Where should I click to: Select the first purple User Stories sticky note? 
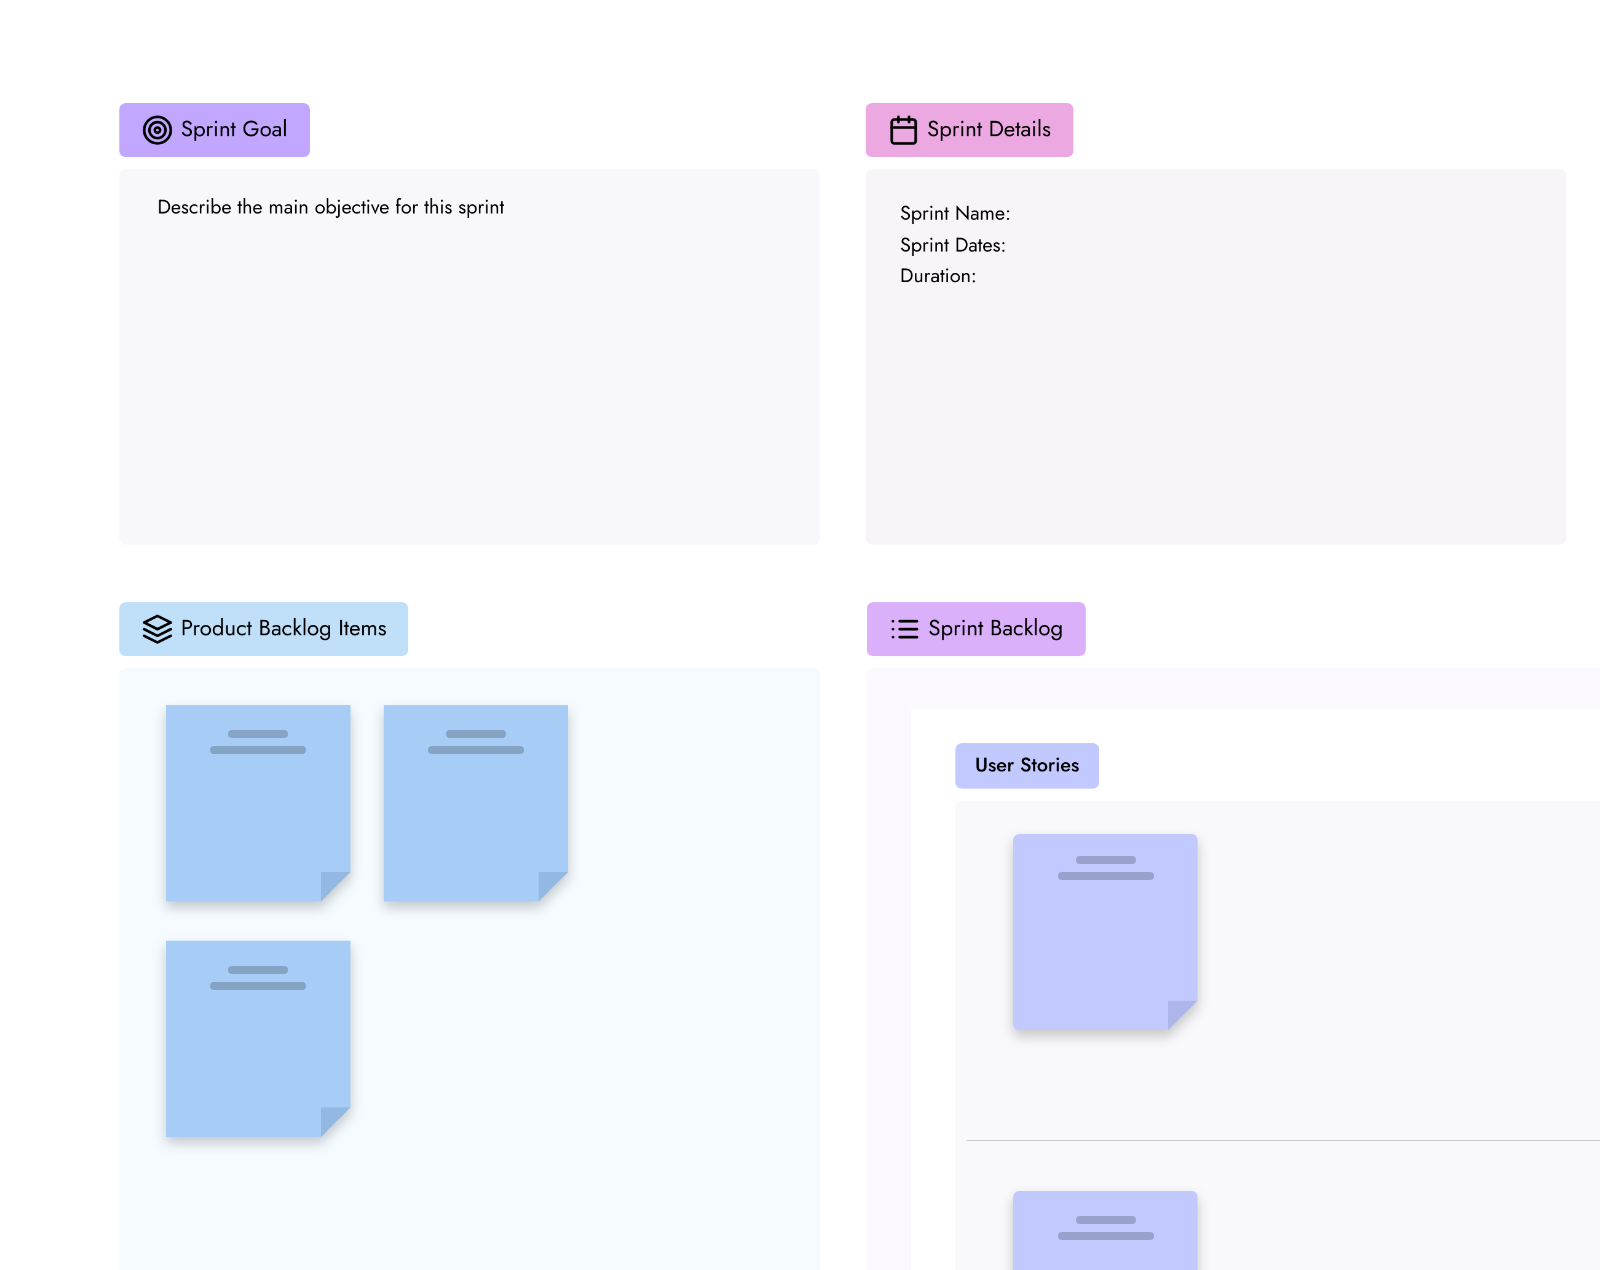[x=1105, y=932]
